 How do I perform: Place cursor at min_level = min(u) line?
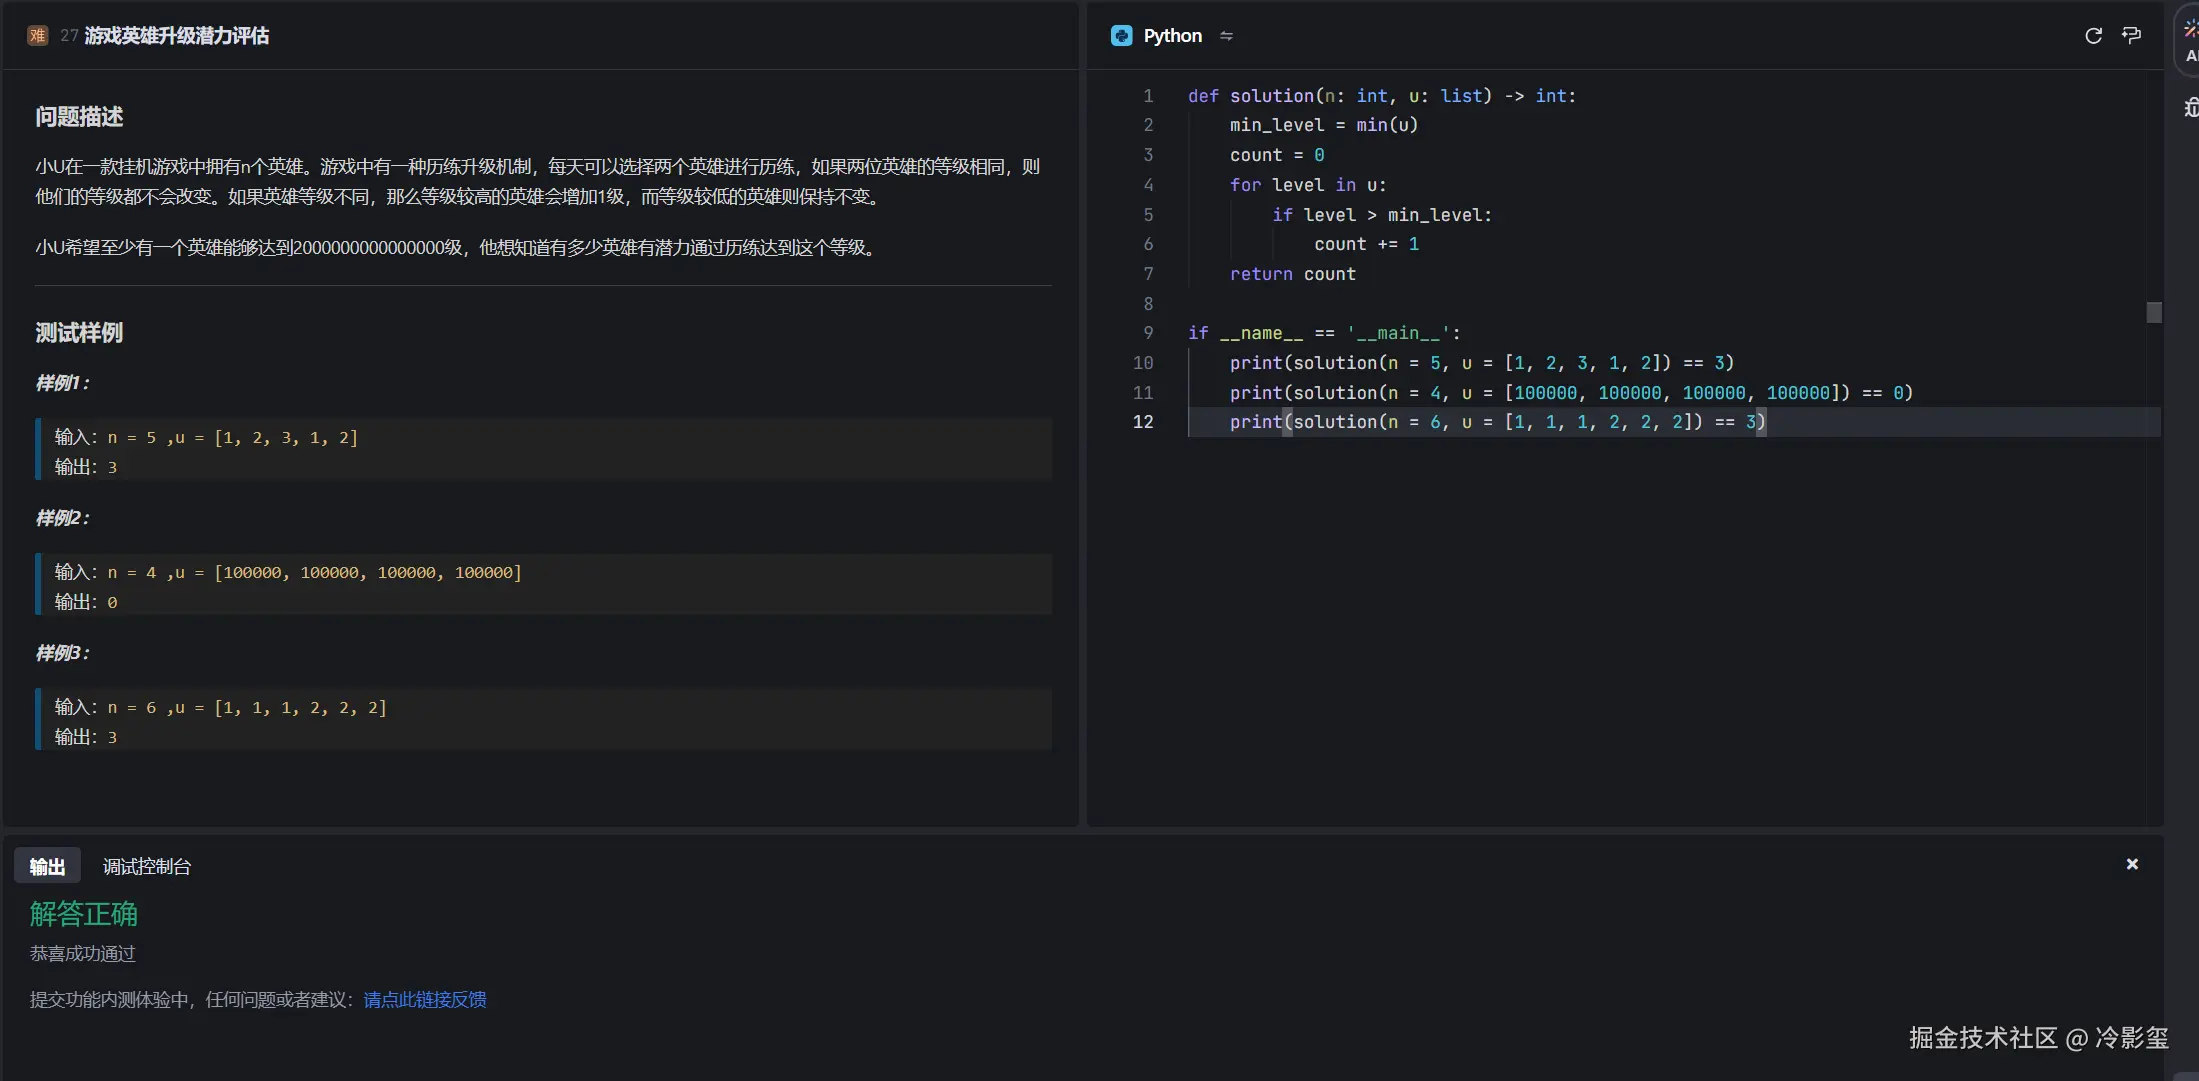coord(1323,125)
